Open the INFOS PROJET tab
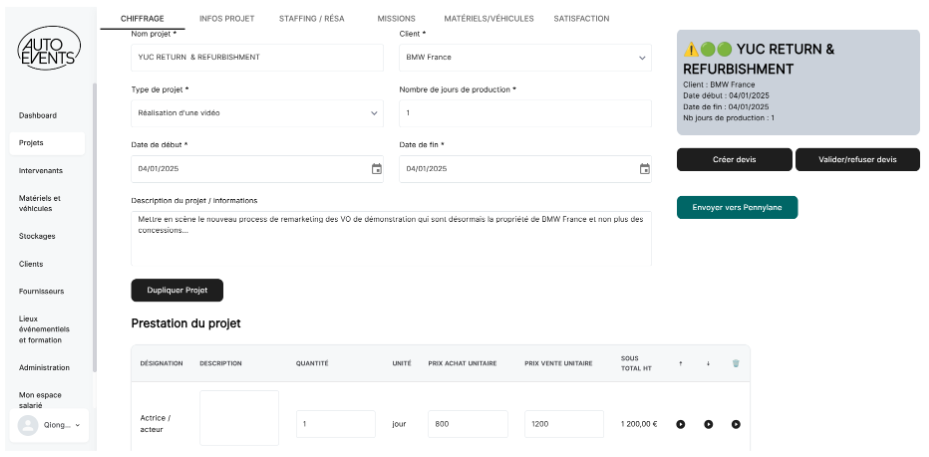 coord(227,18)
